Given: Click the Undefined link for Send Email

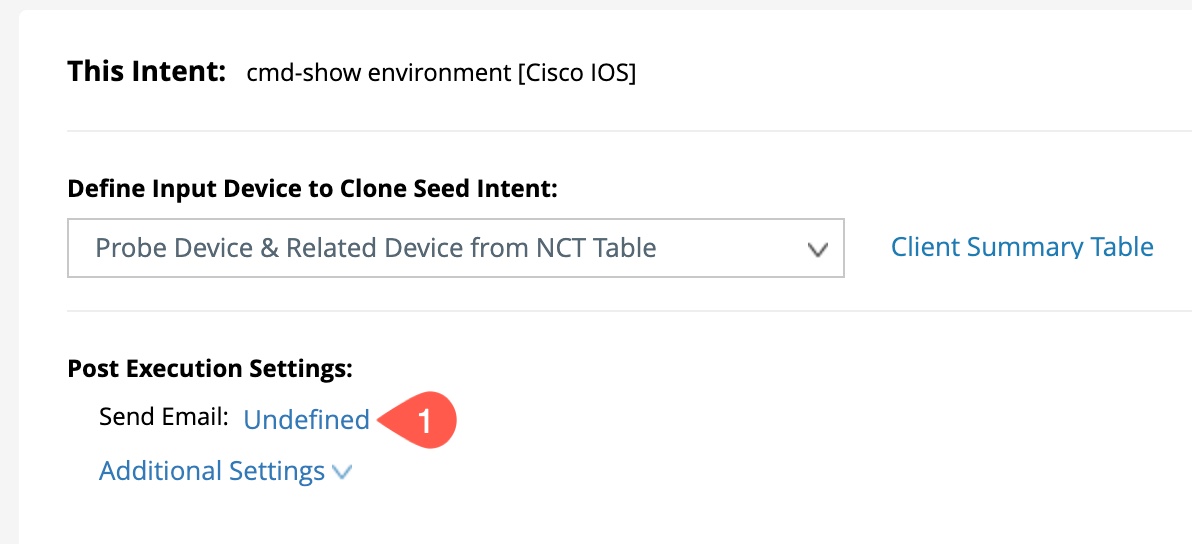Looking at the screenshot, I should [306, 420].
